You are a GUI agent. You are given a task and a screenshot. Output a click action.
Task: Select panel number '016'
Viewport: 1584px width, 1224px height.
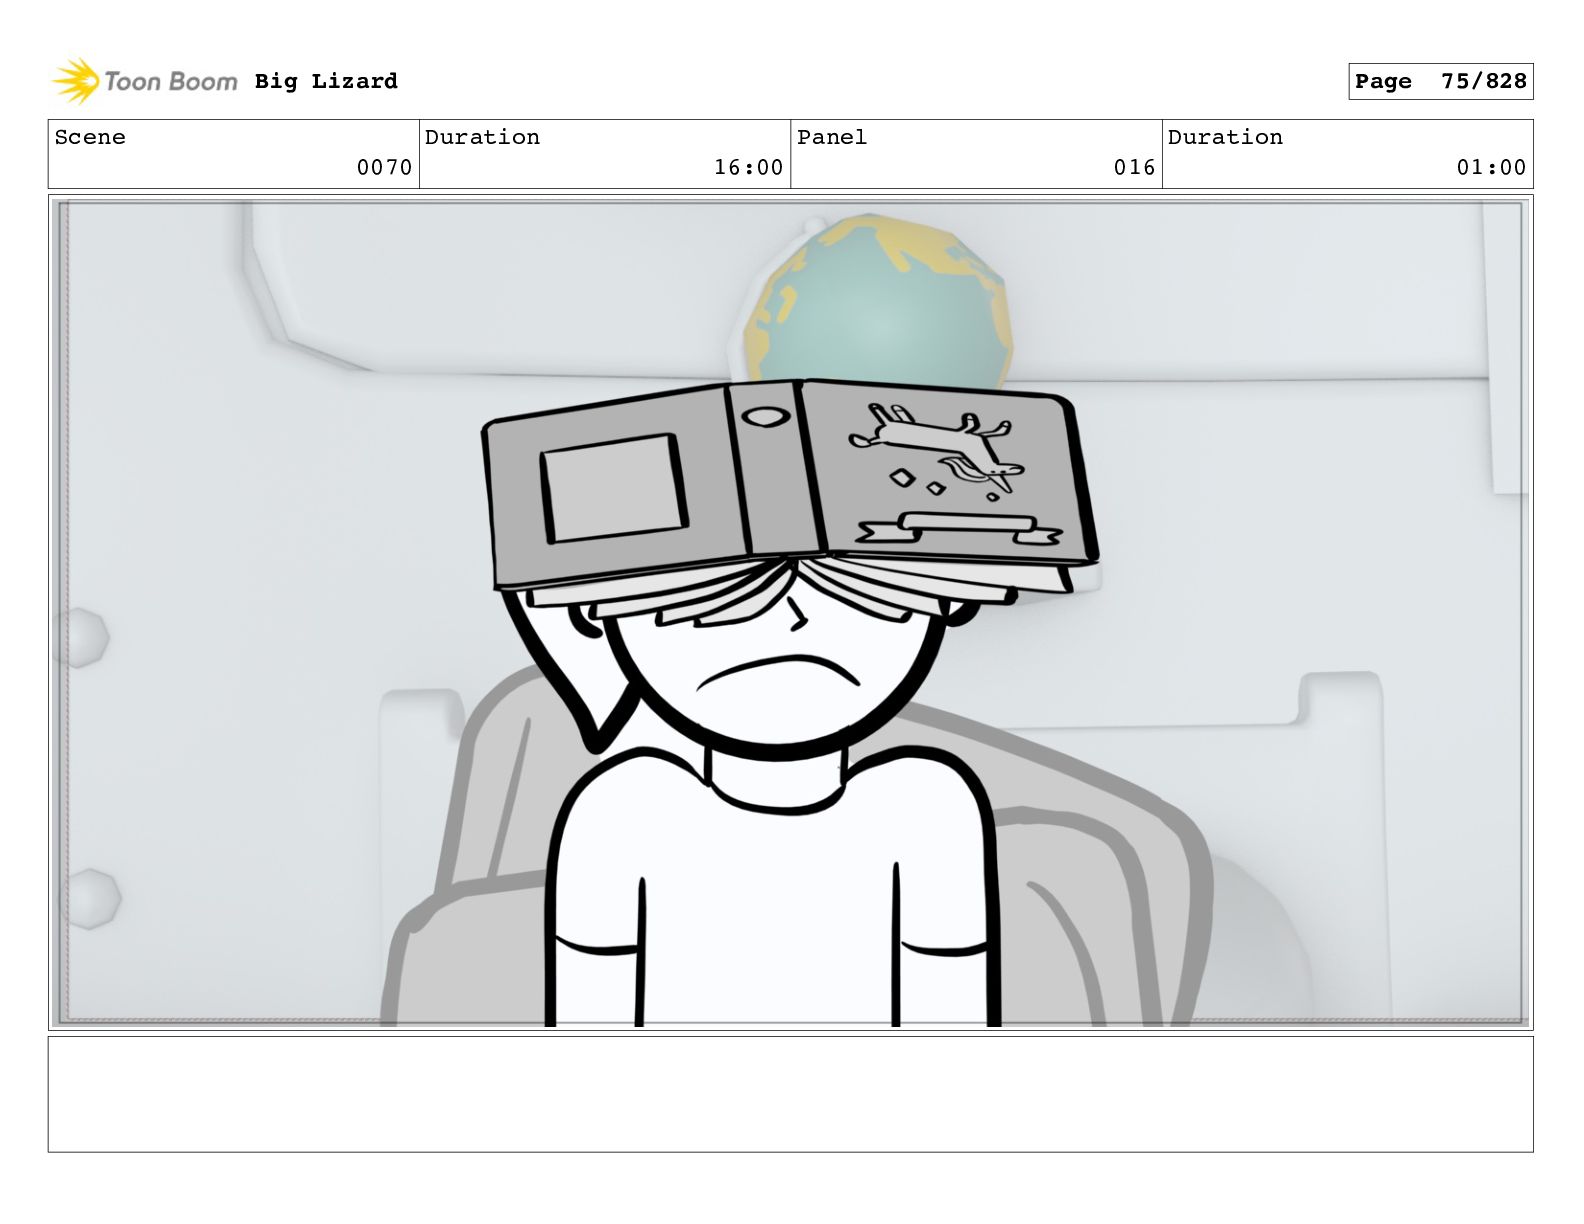coord(1134,167)
